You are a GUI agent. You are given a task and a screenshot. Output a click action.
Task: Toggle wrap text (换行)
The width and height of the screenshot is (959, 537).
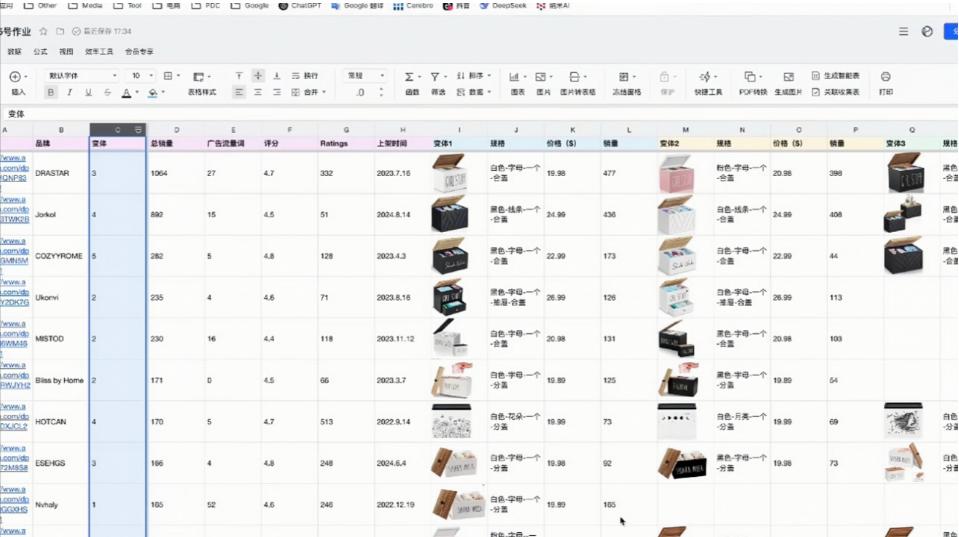[x=305, y=76]
